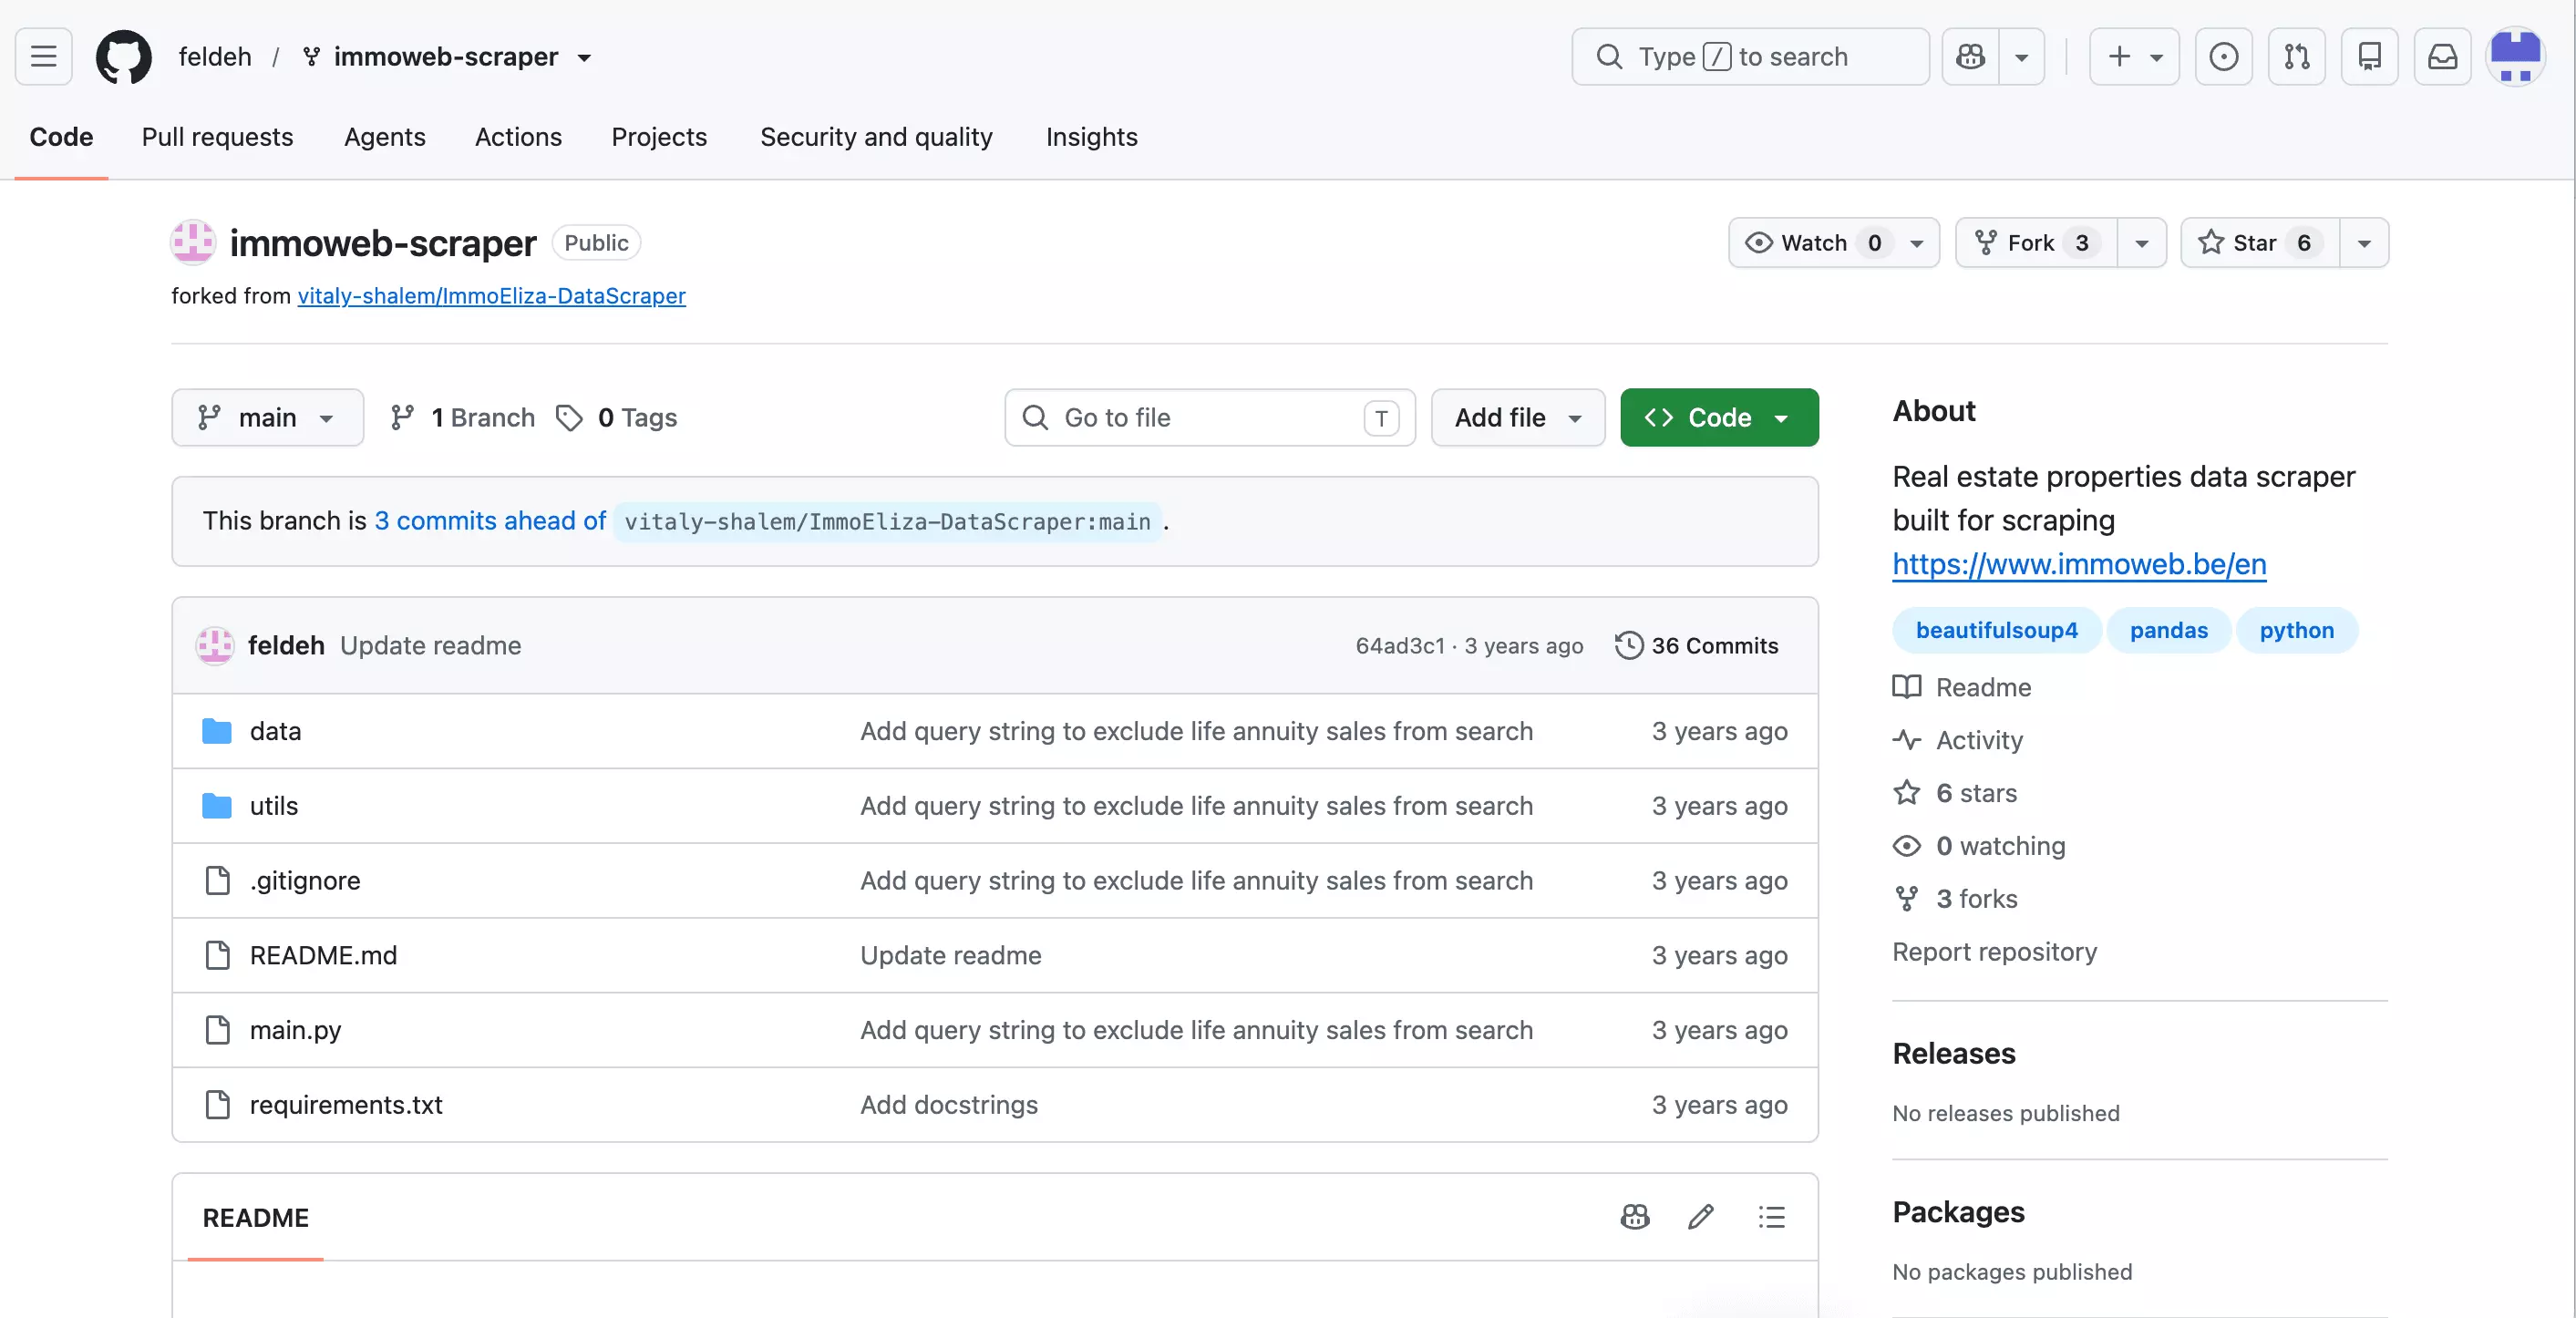Select the beautifulsoup4 topic tag
This screenshot has width=2576, height=1318.
[1996, 630]
